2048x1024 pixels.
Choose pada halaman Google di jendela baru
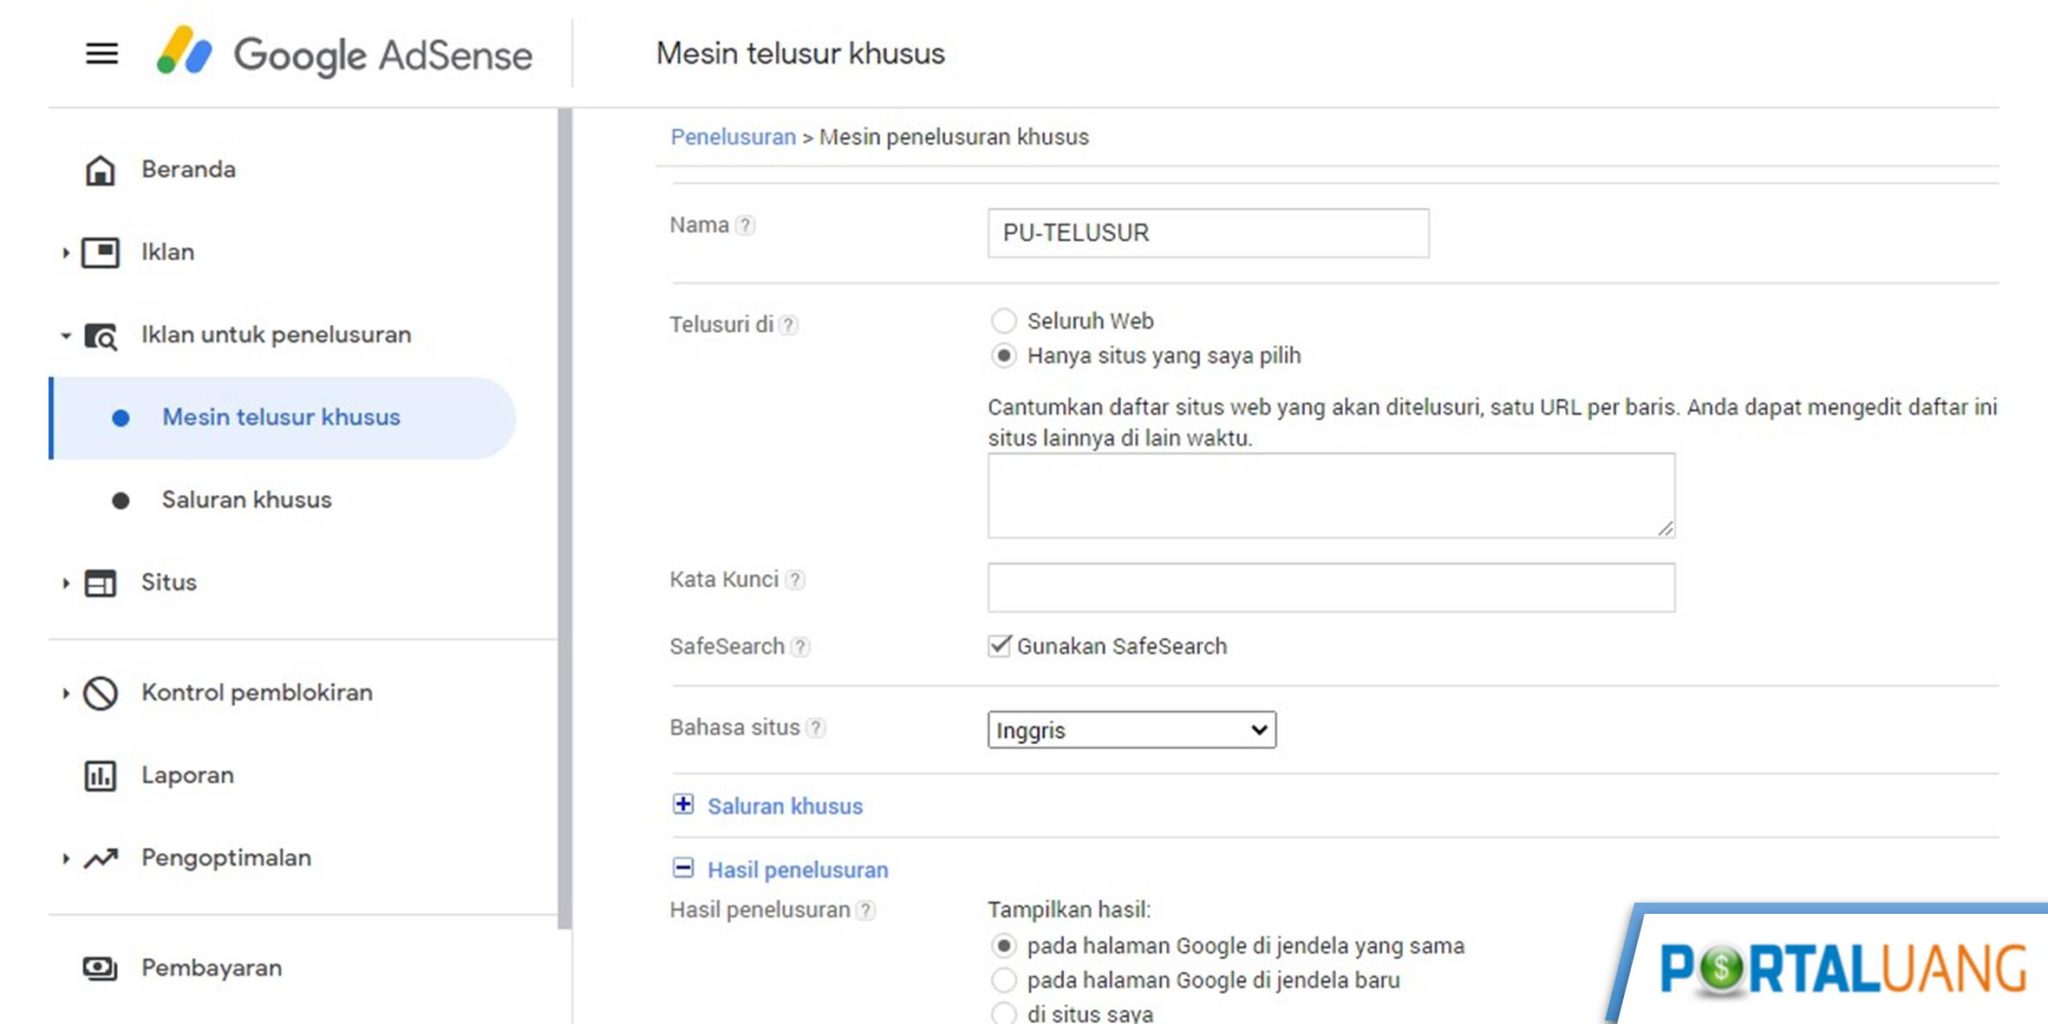1003,980
